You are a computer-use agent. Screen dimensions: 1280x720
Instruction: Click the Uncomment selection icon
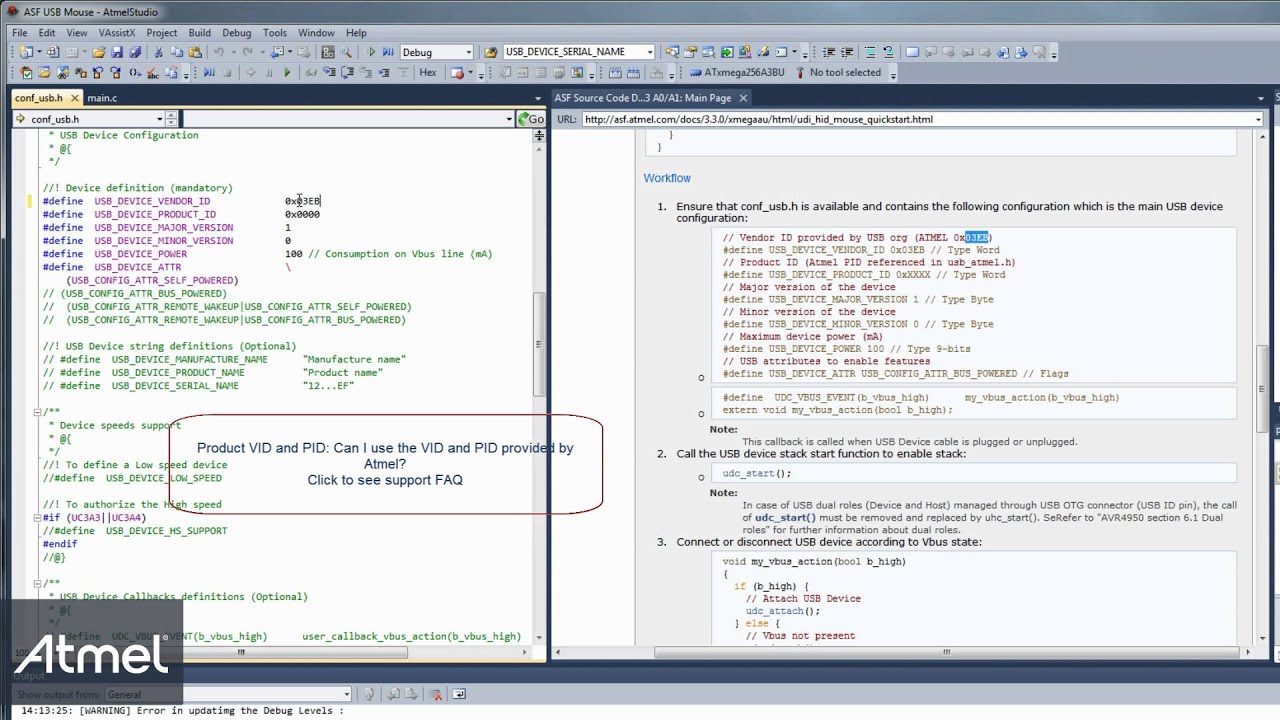coord(889,52)
